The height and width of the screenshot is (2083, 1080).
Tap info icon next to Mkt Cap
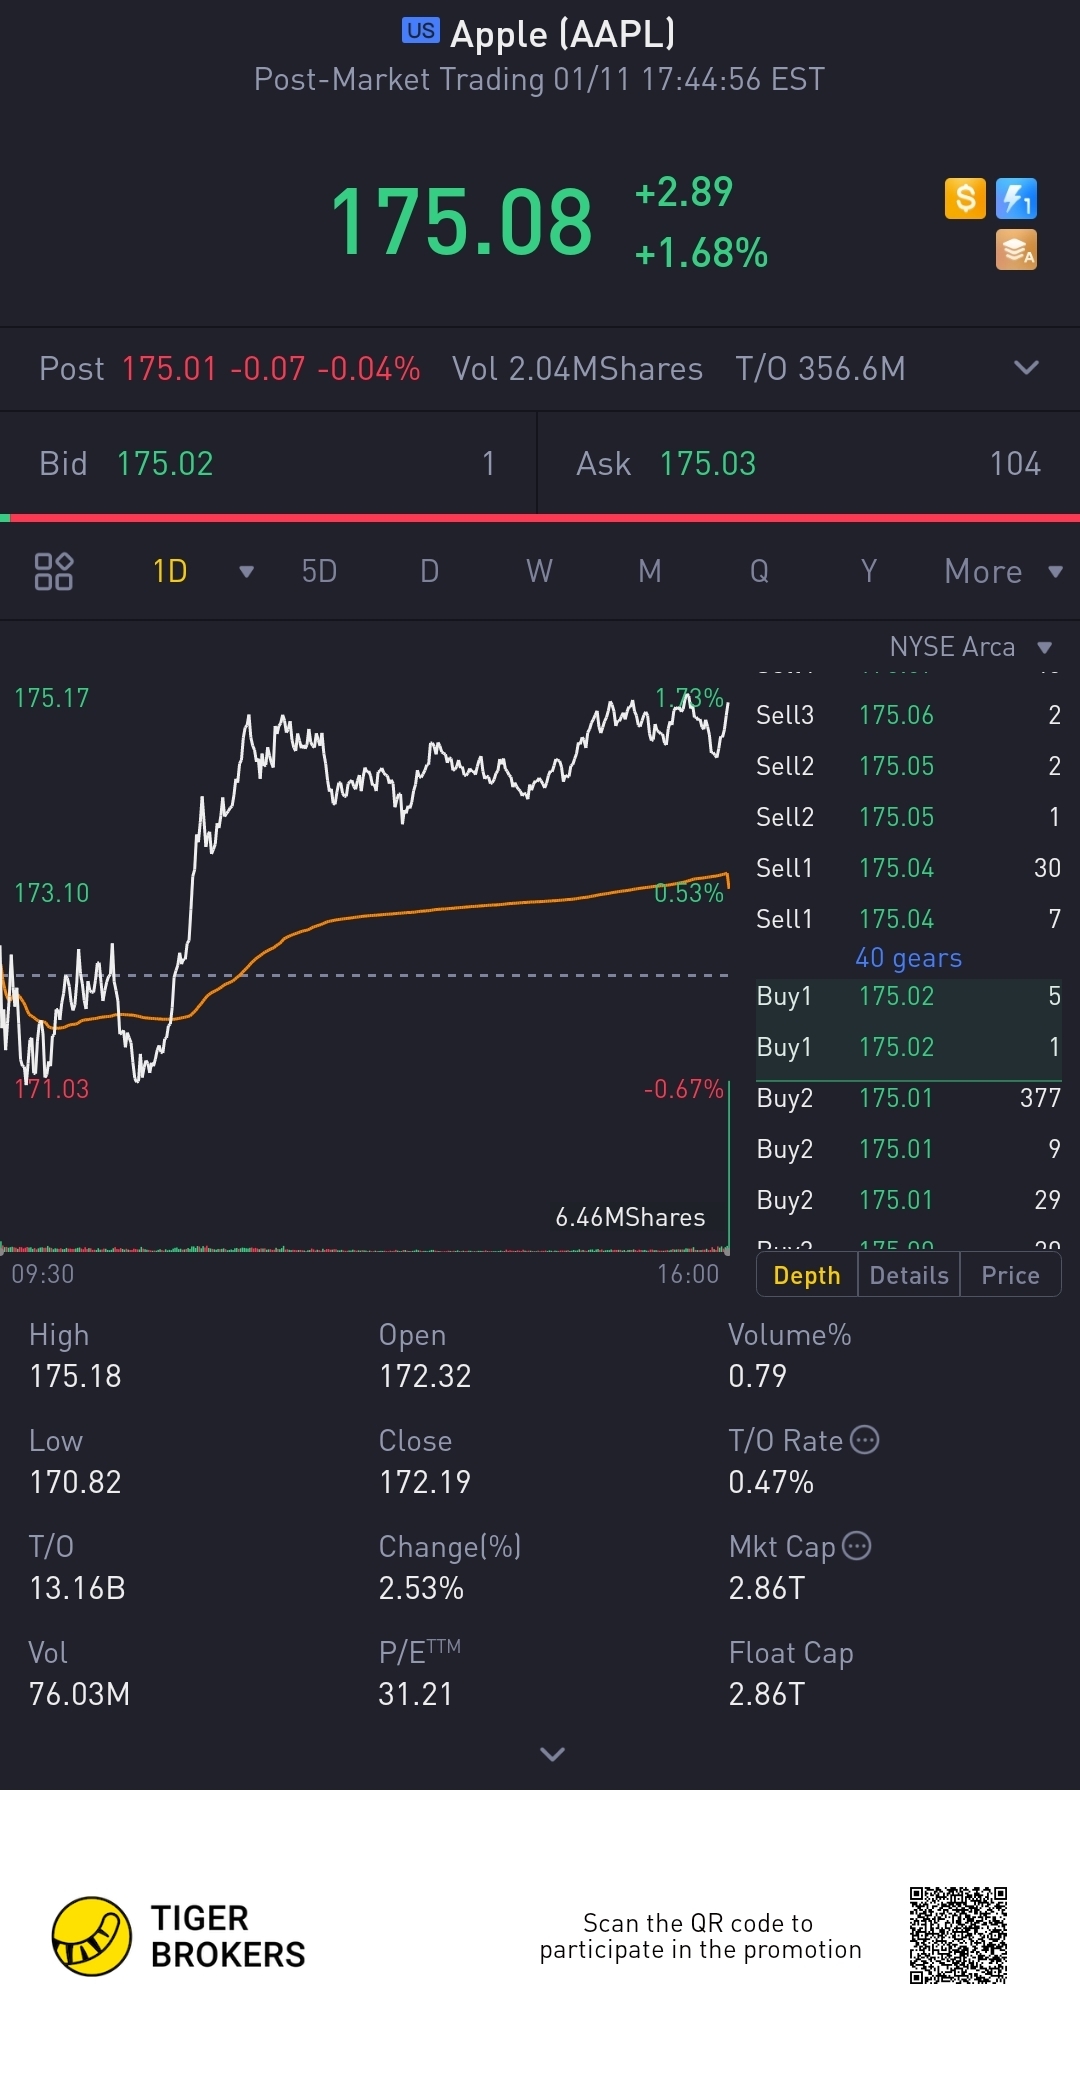(x=857, y=1546)
